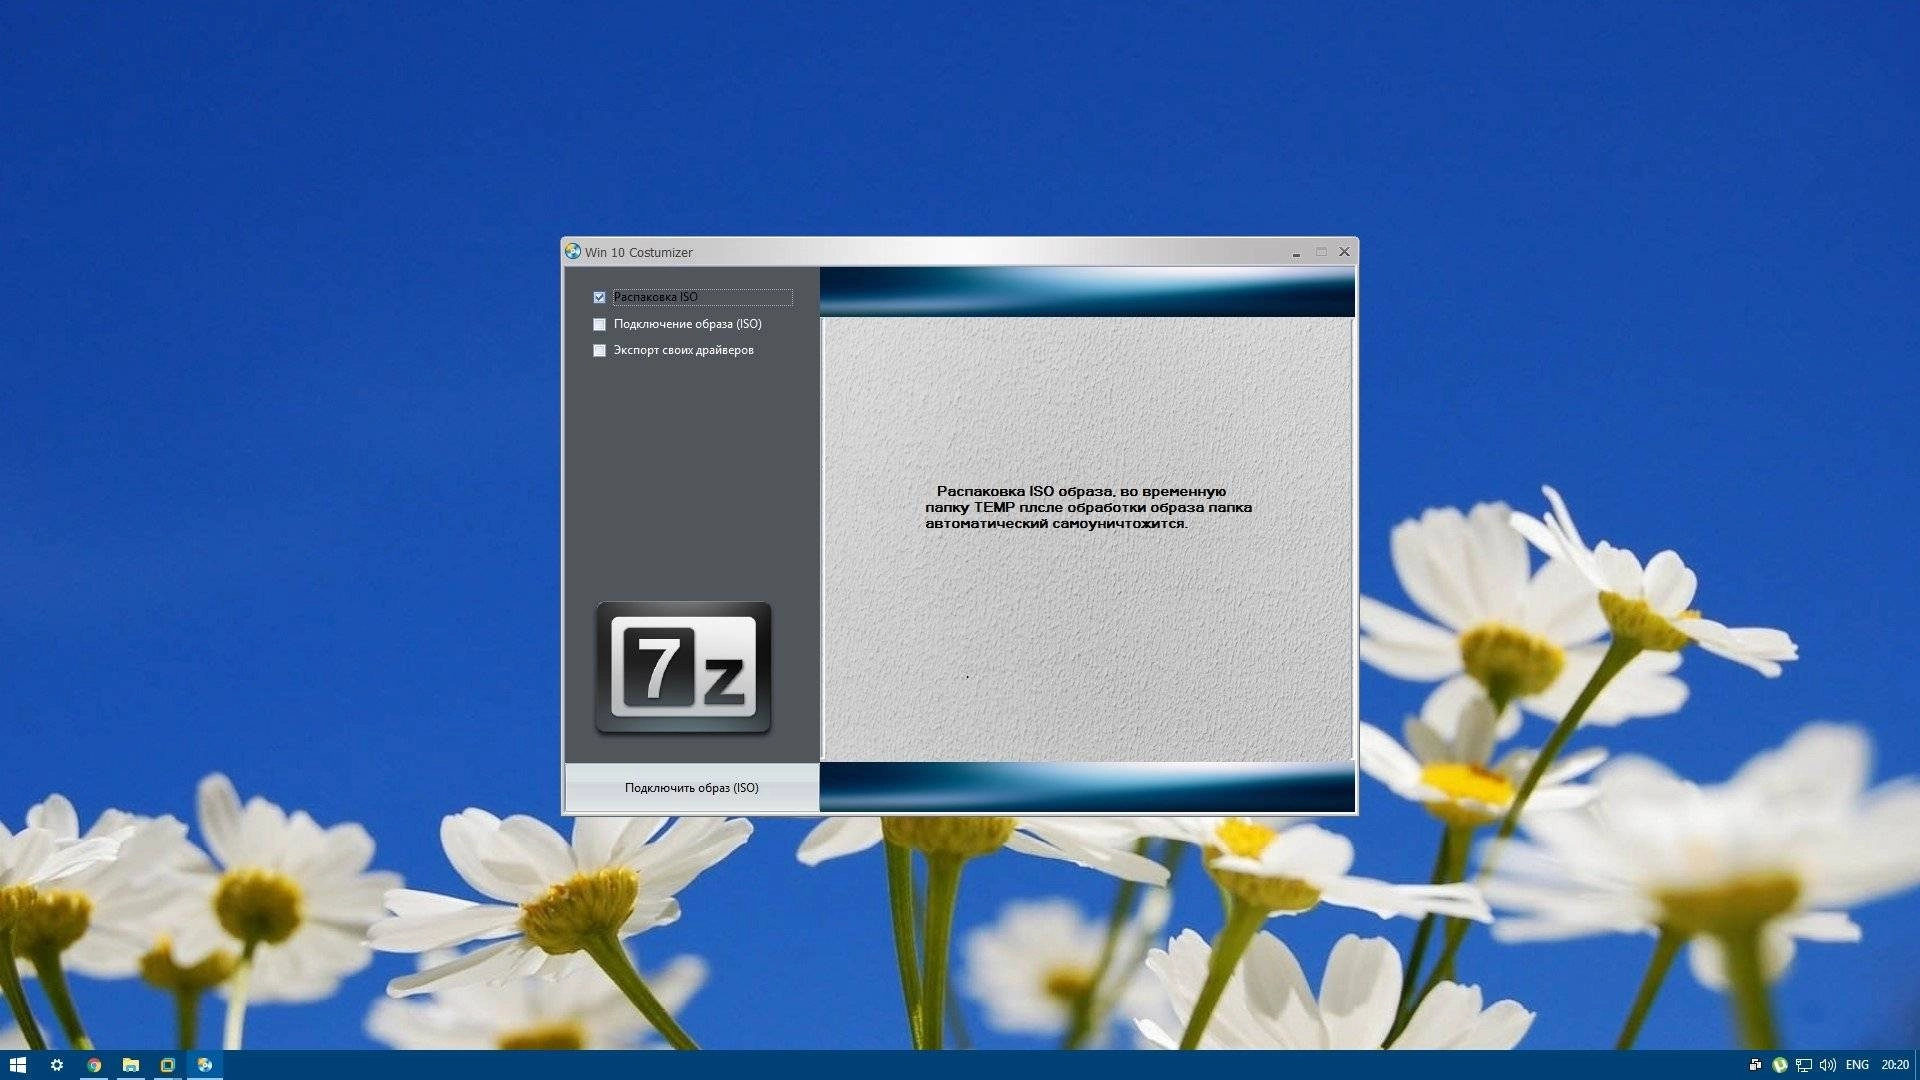Click the large 7z logo image
Image resolution: width=1920 pixels, height=1080 pixels.
(683, 668)
